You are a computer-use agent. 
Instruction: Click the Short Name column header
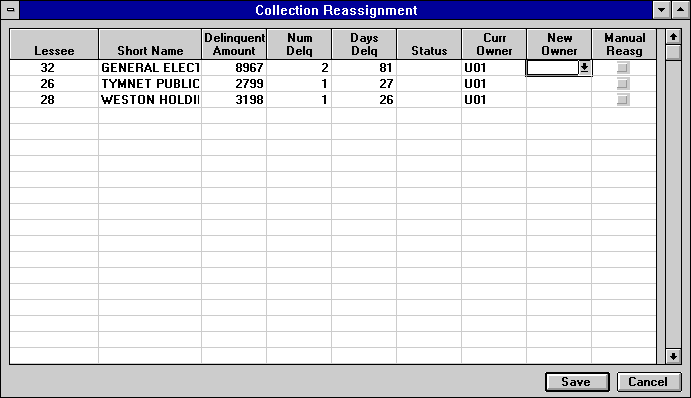(150, 44)
